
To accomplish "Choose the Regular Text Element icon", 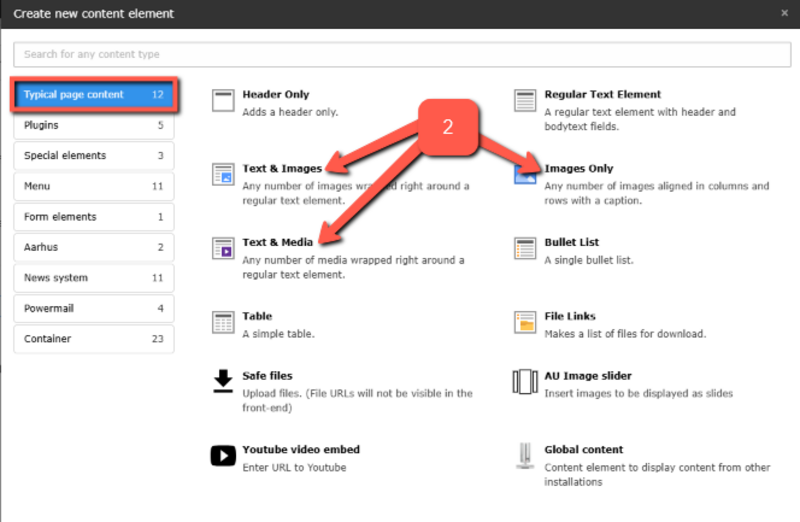I will [525, 101].
